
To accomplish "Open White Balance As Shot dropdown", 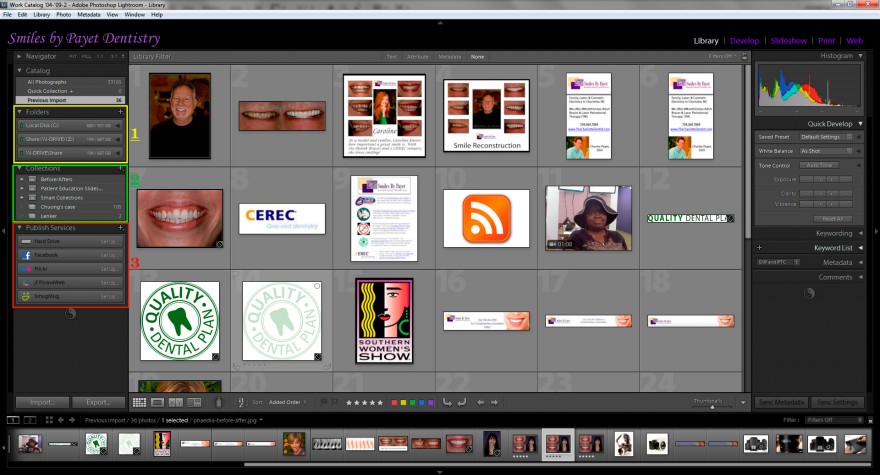I will (x=826, y=151).
